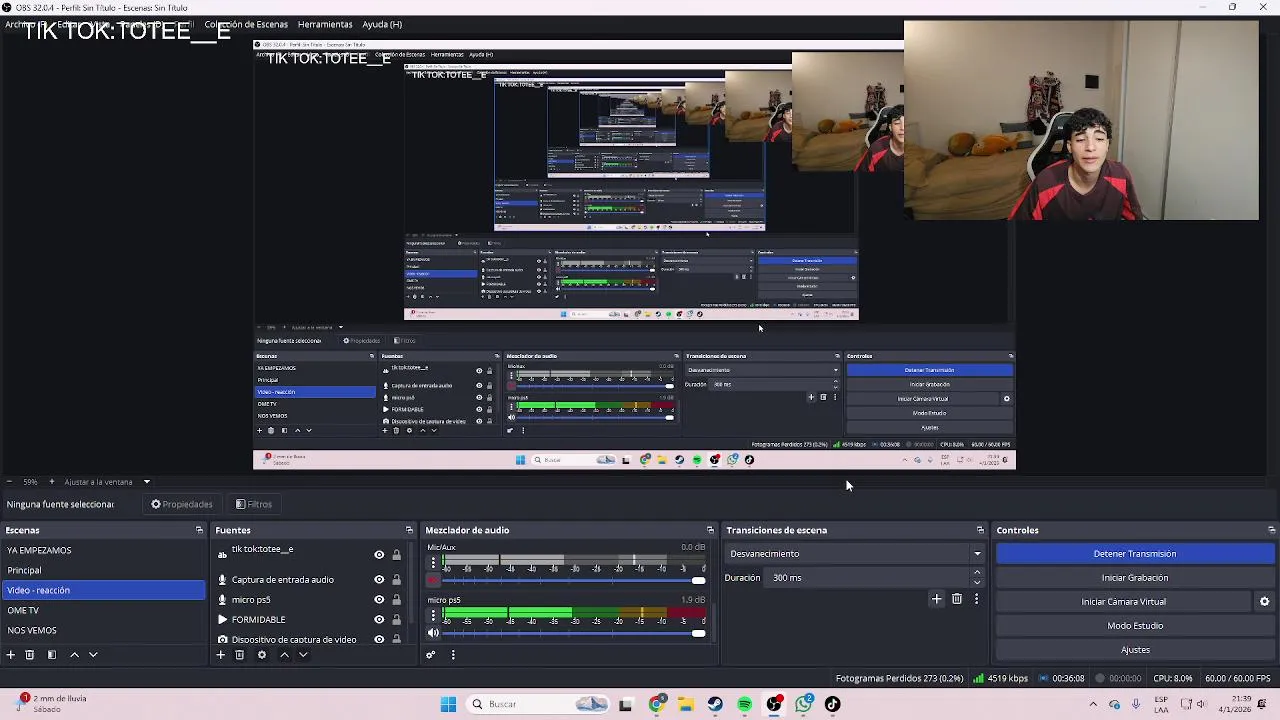The height and width of the screenshot is (720, 1280).
Task: Select YA EMPEZAMOS scene
Action: (x=103, y=550)
